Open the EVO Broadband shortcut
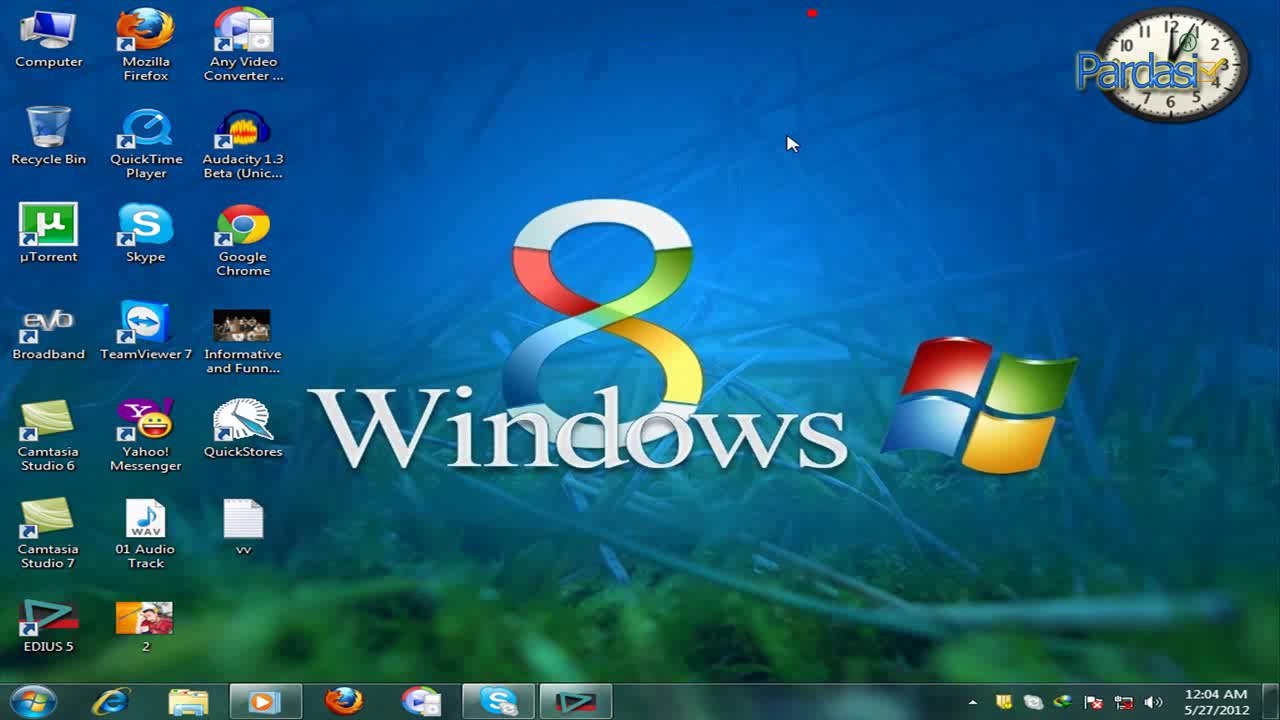Image resolution: width=1280 pixels, height=720 pixels. tap(48, 334)
